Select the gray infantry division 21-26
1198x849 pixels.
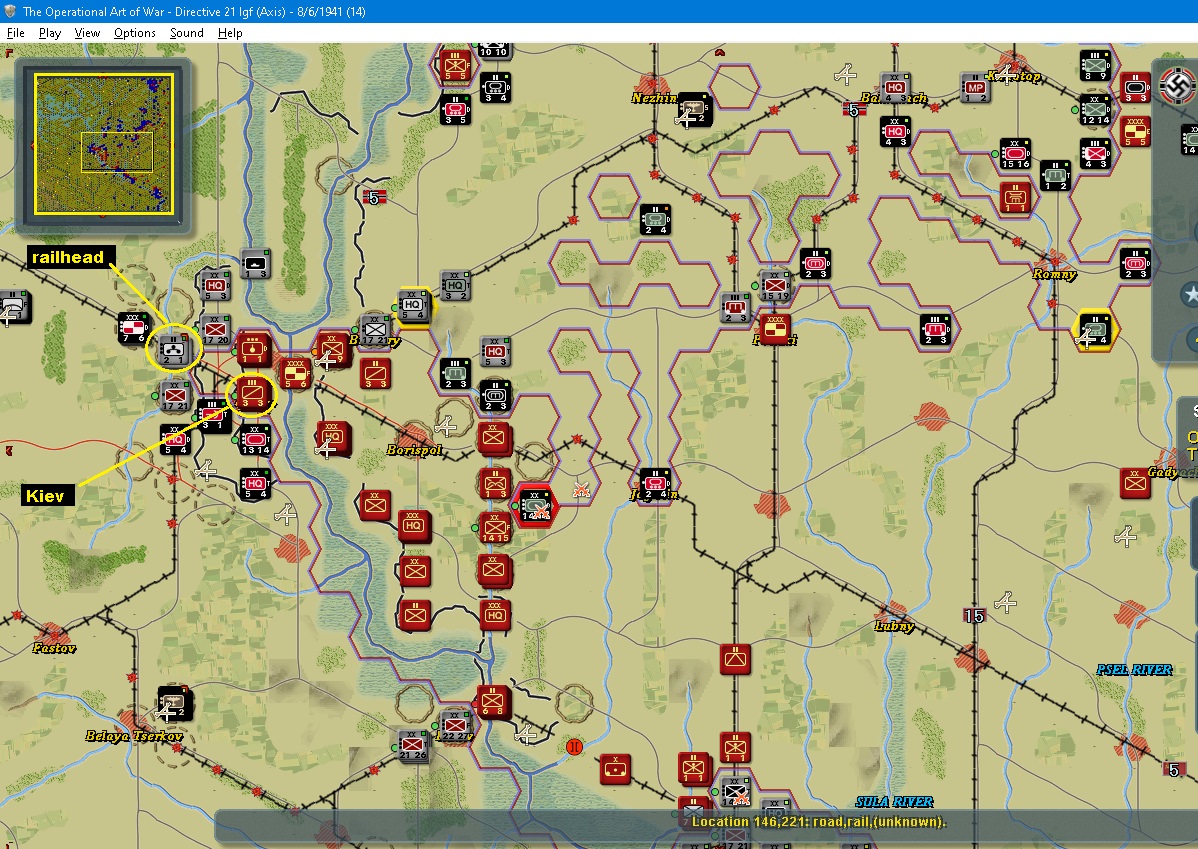pyautogui.click(x=413, y=745)
